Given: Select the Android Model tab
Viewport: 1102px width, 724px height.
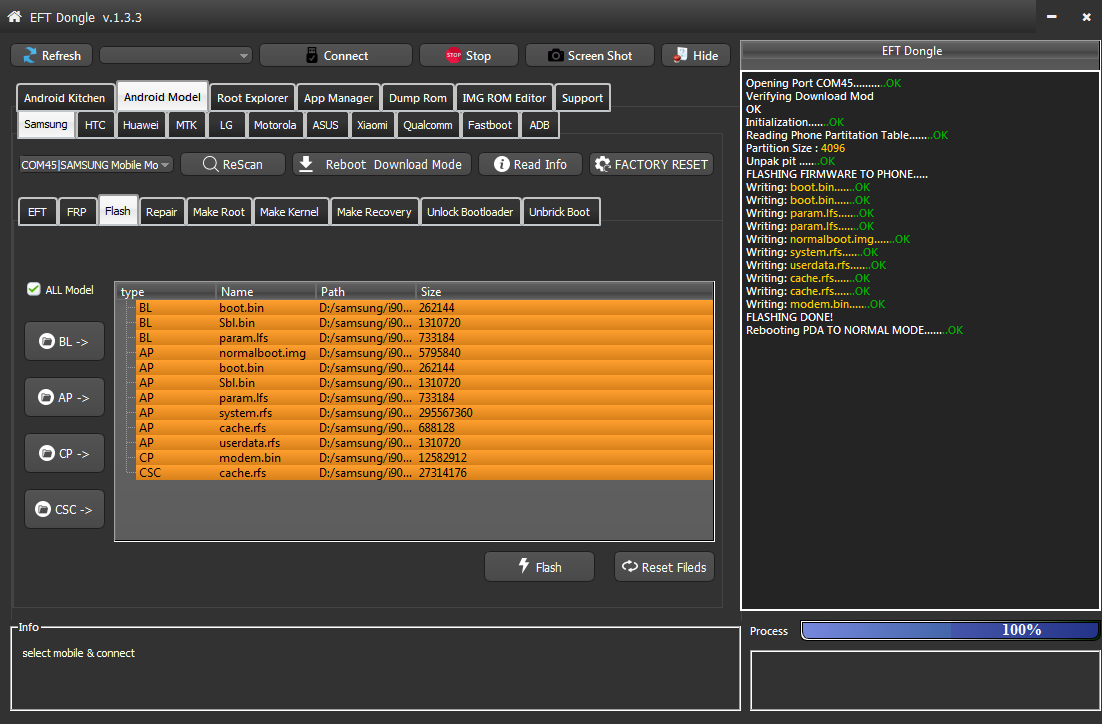Looking at the screenshot, I should (162, 97).
